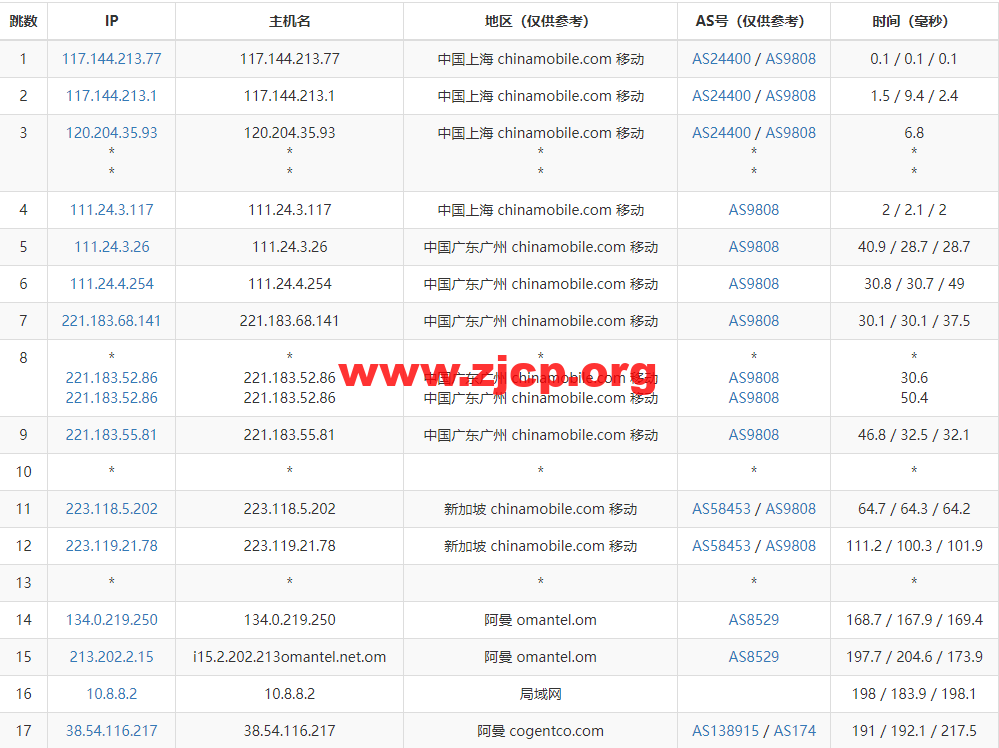999x748 pixels.
Task: Open AS24400 link in hop 1 row
Action: (x=721, y=59)
